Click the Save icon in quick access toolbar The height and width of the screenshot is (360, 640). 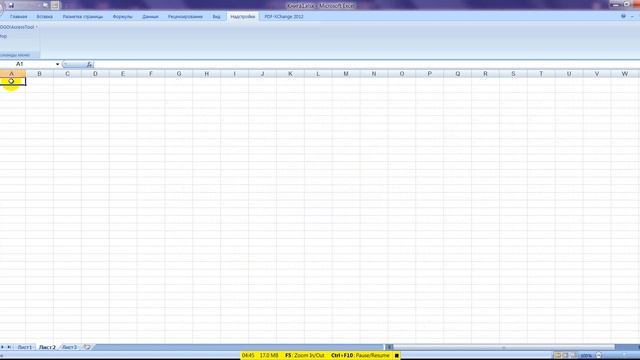11,5
